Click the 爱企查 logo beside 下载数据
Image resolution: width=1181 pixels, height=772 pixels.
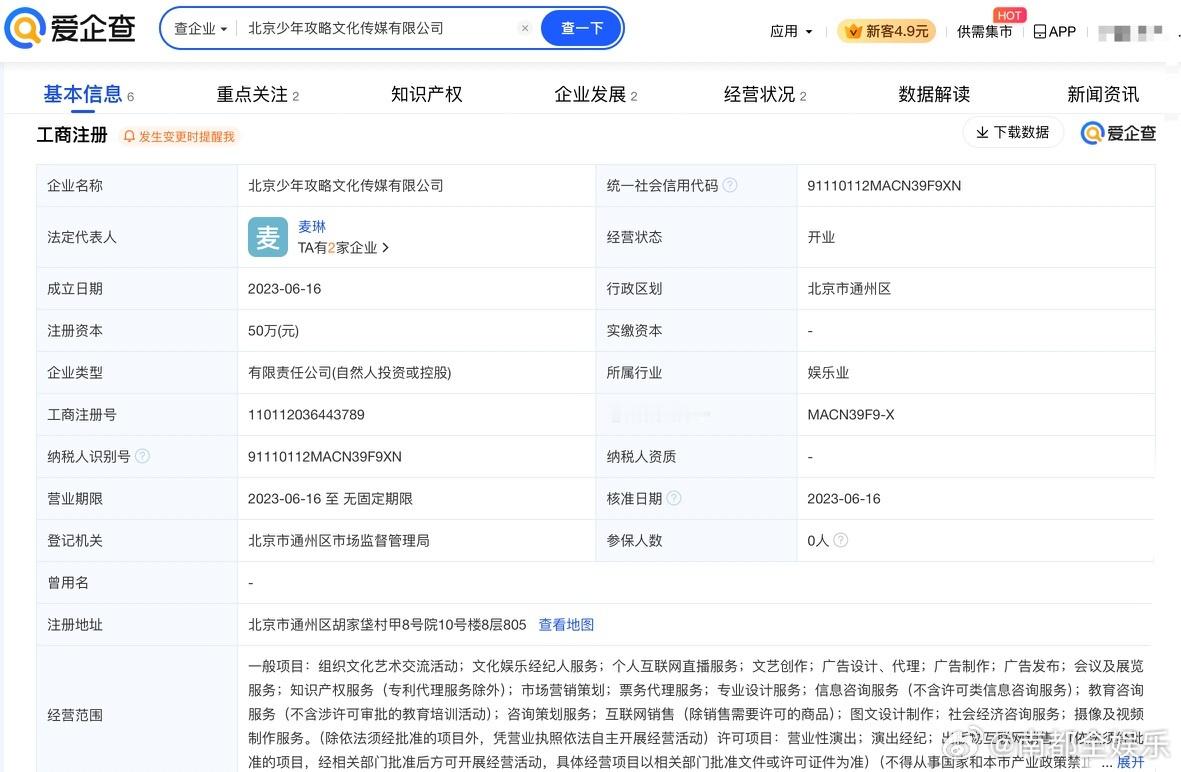pos(1118,133)
